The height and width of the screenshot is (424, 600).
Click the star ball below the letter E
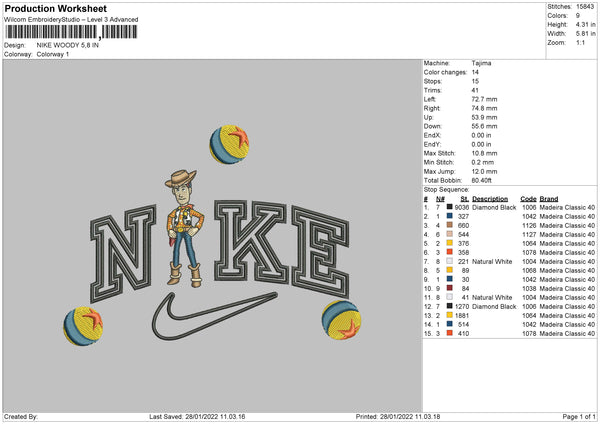pyautogui.click(x=341, y=320)
